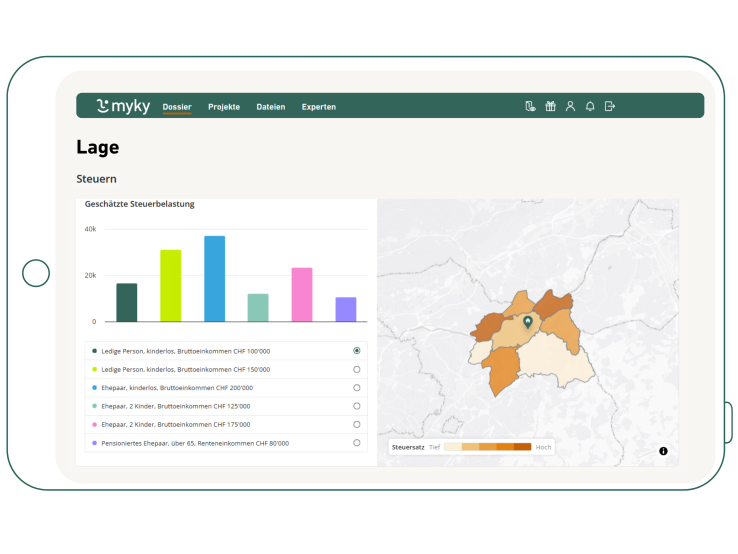Click the darkest Steuersatz legend swatch
This screenshot has width=738, height=554.
coord(522,447)
